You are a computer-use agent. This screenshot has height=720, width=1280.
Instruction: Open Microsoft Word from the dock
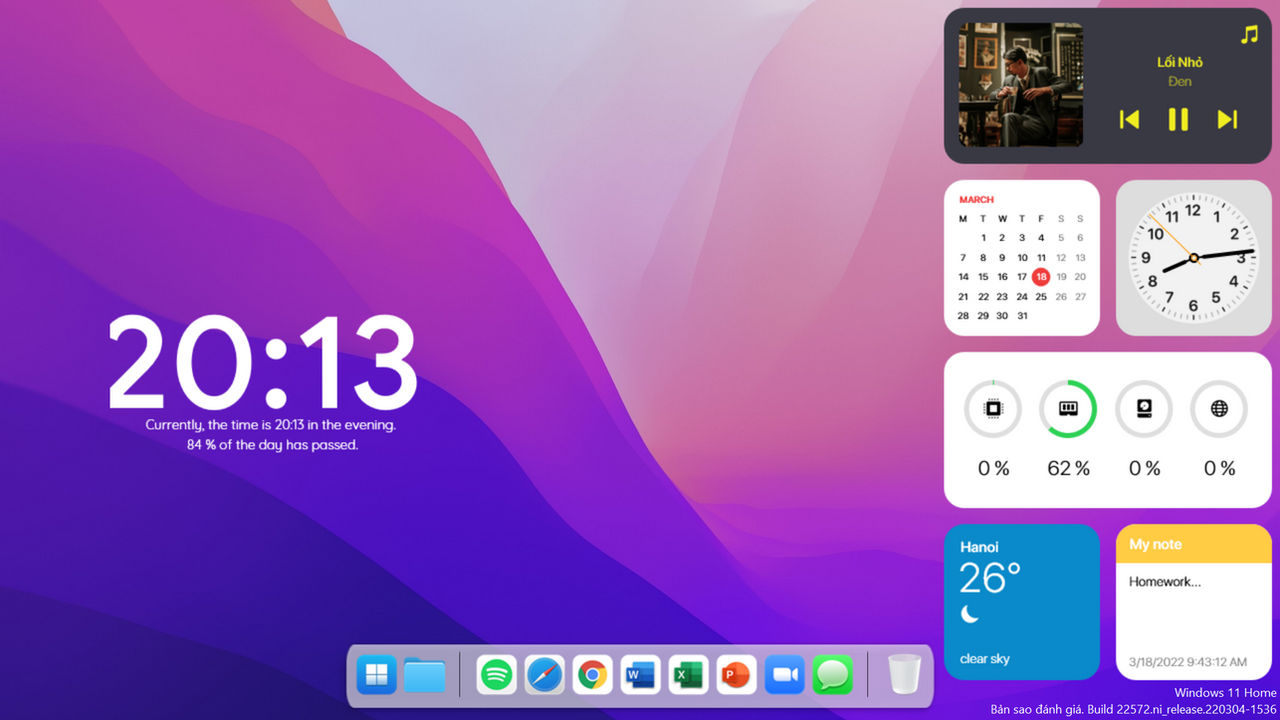[641, 675]
